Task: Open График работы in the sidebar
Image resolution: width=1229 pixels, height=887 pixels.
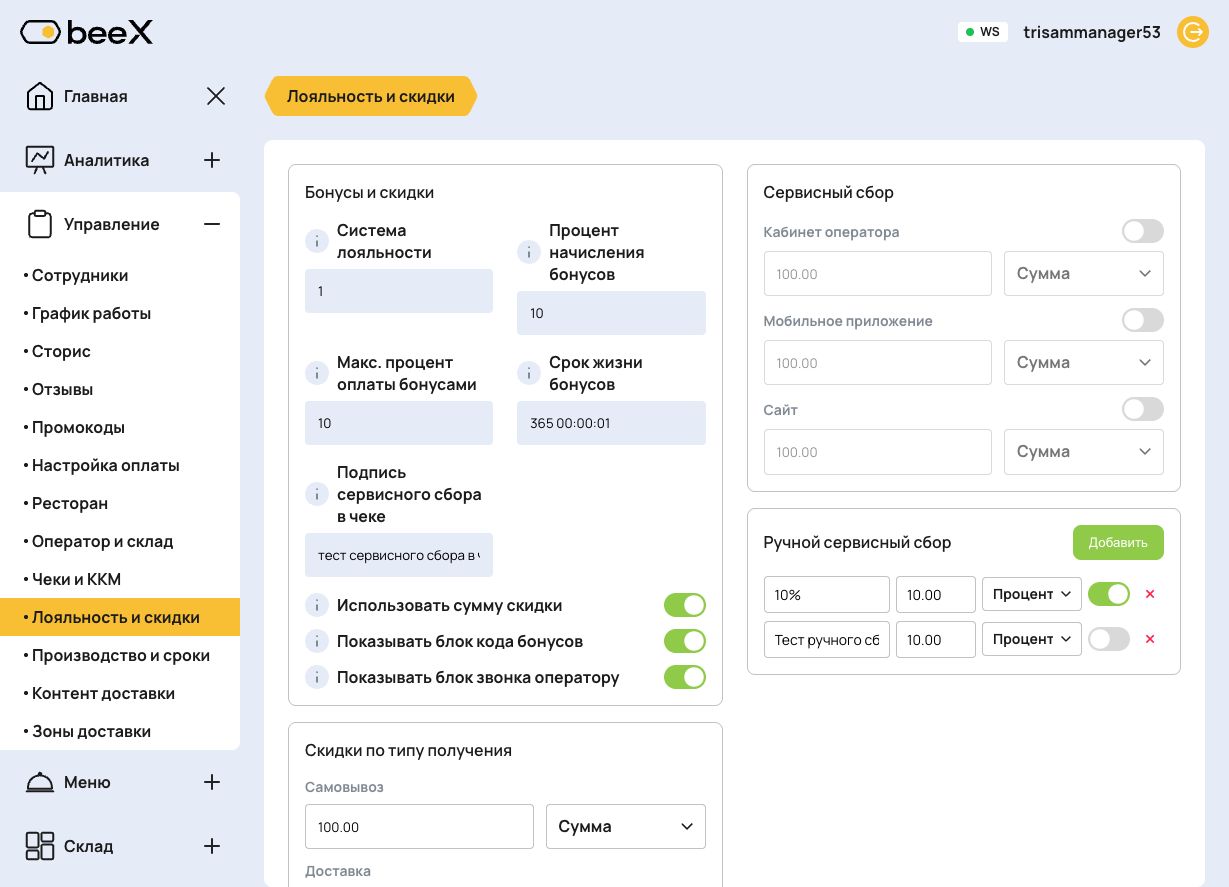Action: point(120,313)
